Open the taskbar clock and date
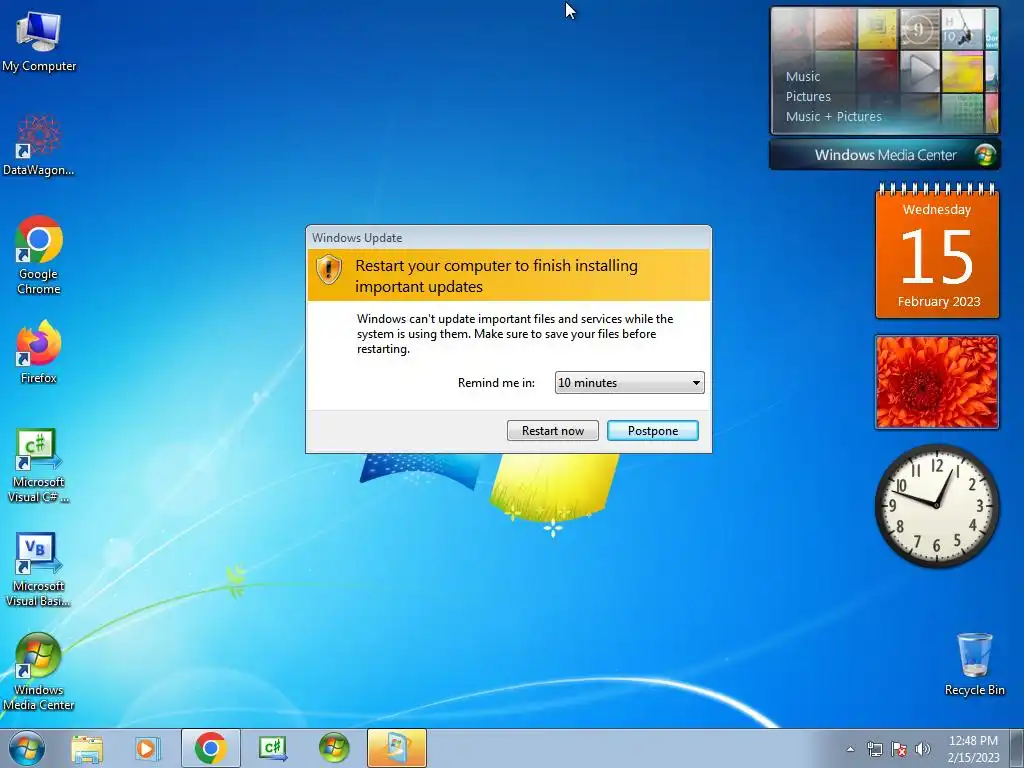 973,749
